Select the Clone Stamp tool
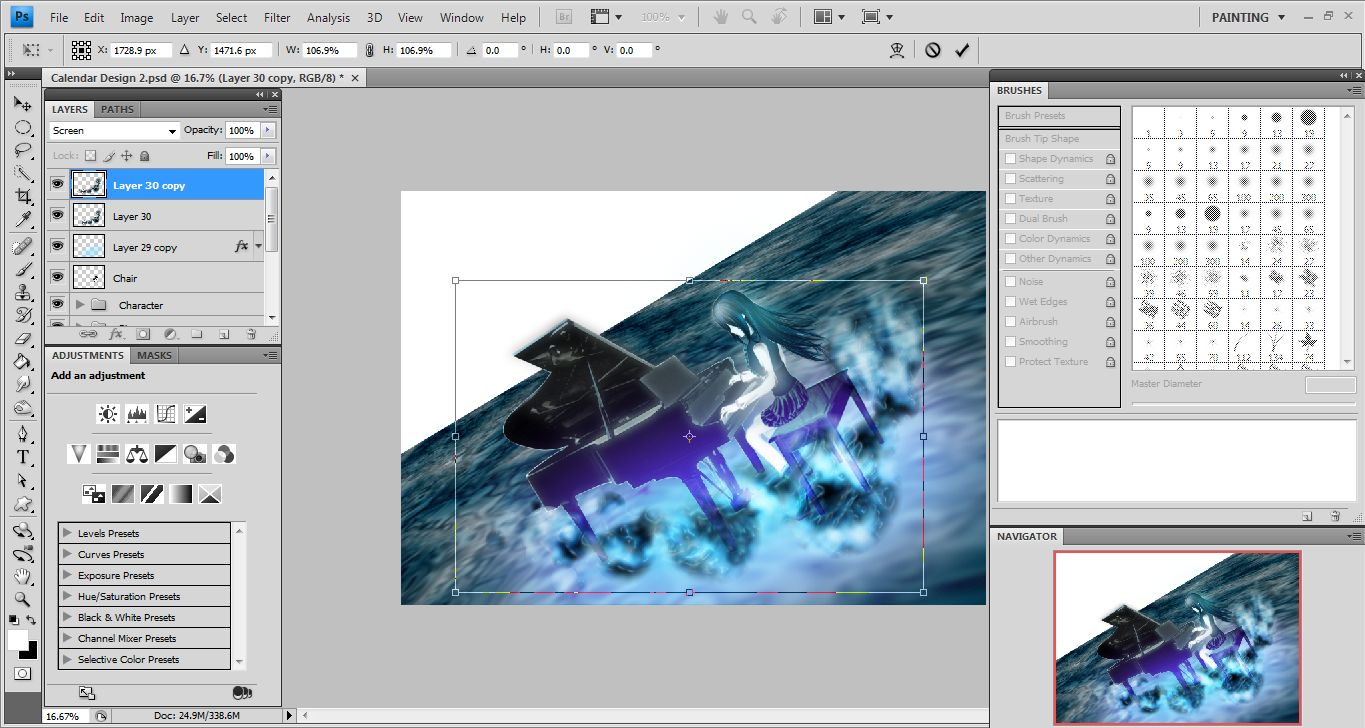 pyautogui.click(x=22, y=293)
